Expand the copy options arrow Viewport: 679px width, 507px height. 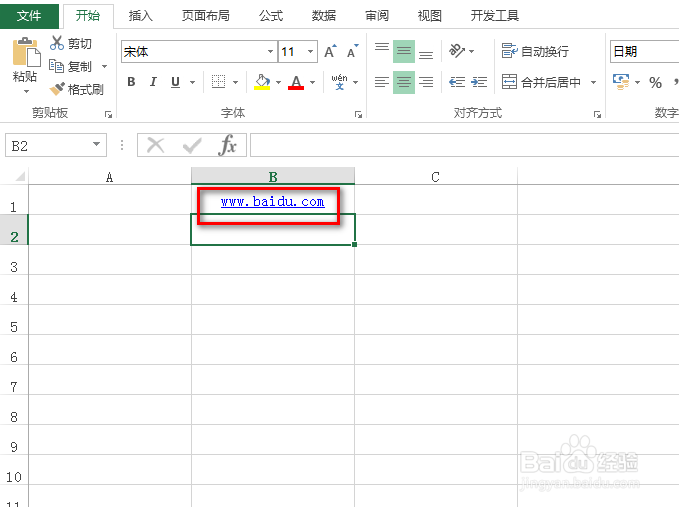[x=104, y=66]
